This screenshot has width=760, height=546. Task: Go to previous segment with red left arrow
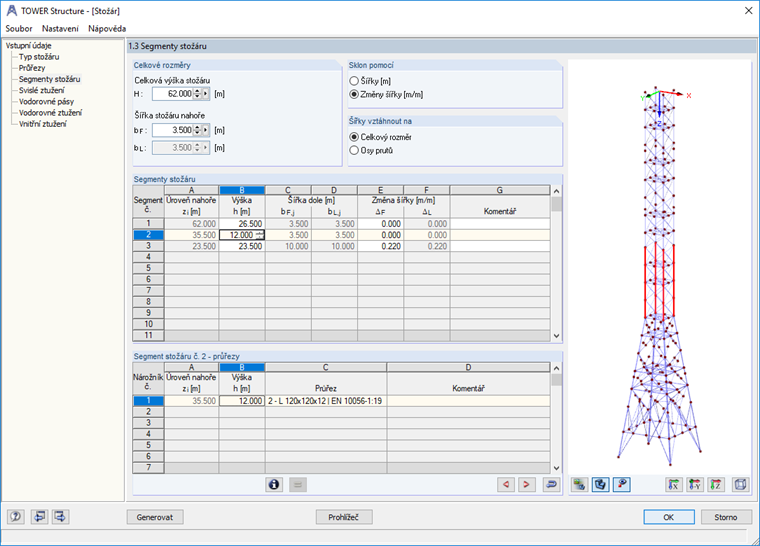click(x=506, y=484)
